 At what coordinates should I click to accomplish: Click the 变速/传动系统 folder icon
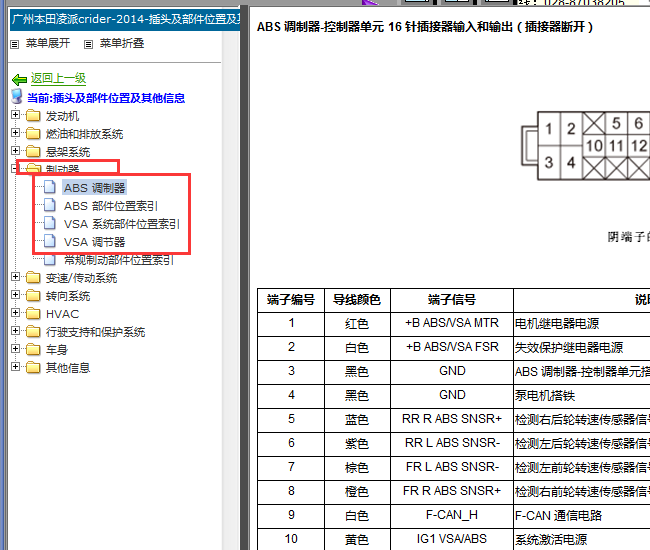[x=33, y=278]
